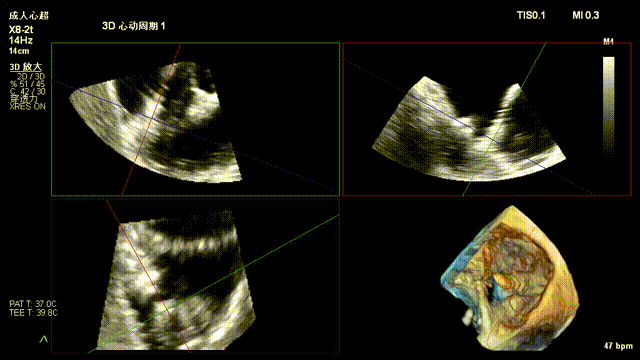Select the red-bordered top-right MPR pane
This screenshot has width=640, height=360.
487,119
